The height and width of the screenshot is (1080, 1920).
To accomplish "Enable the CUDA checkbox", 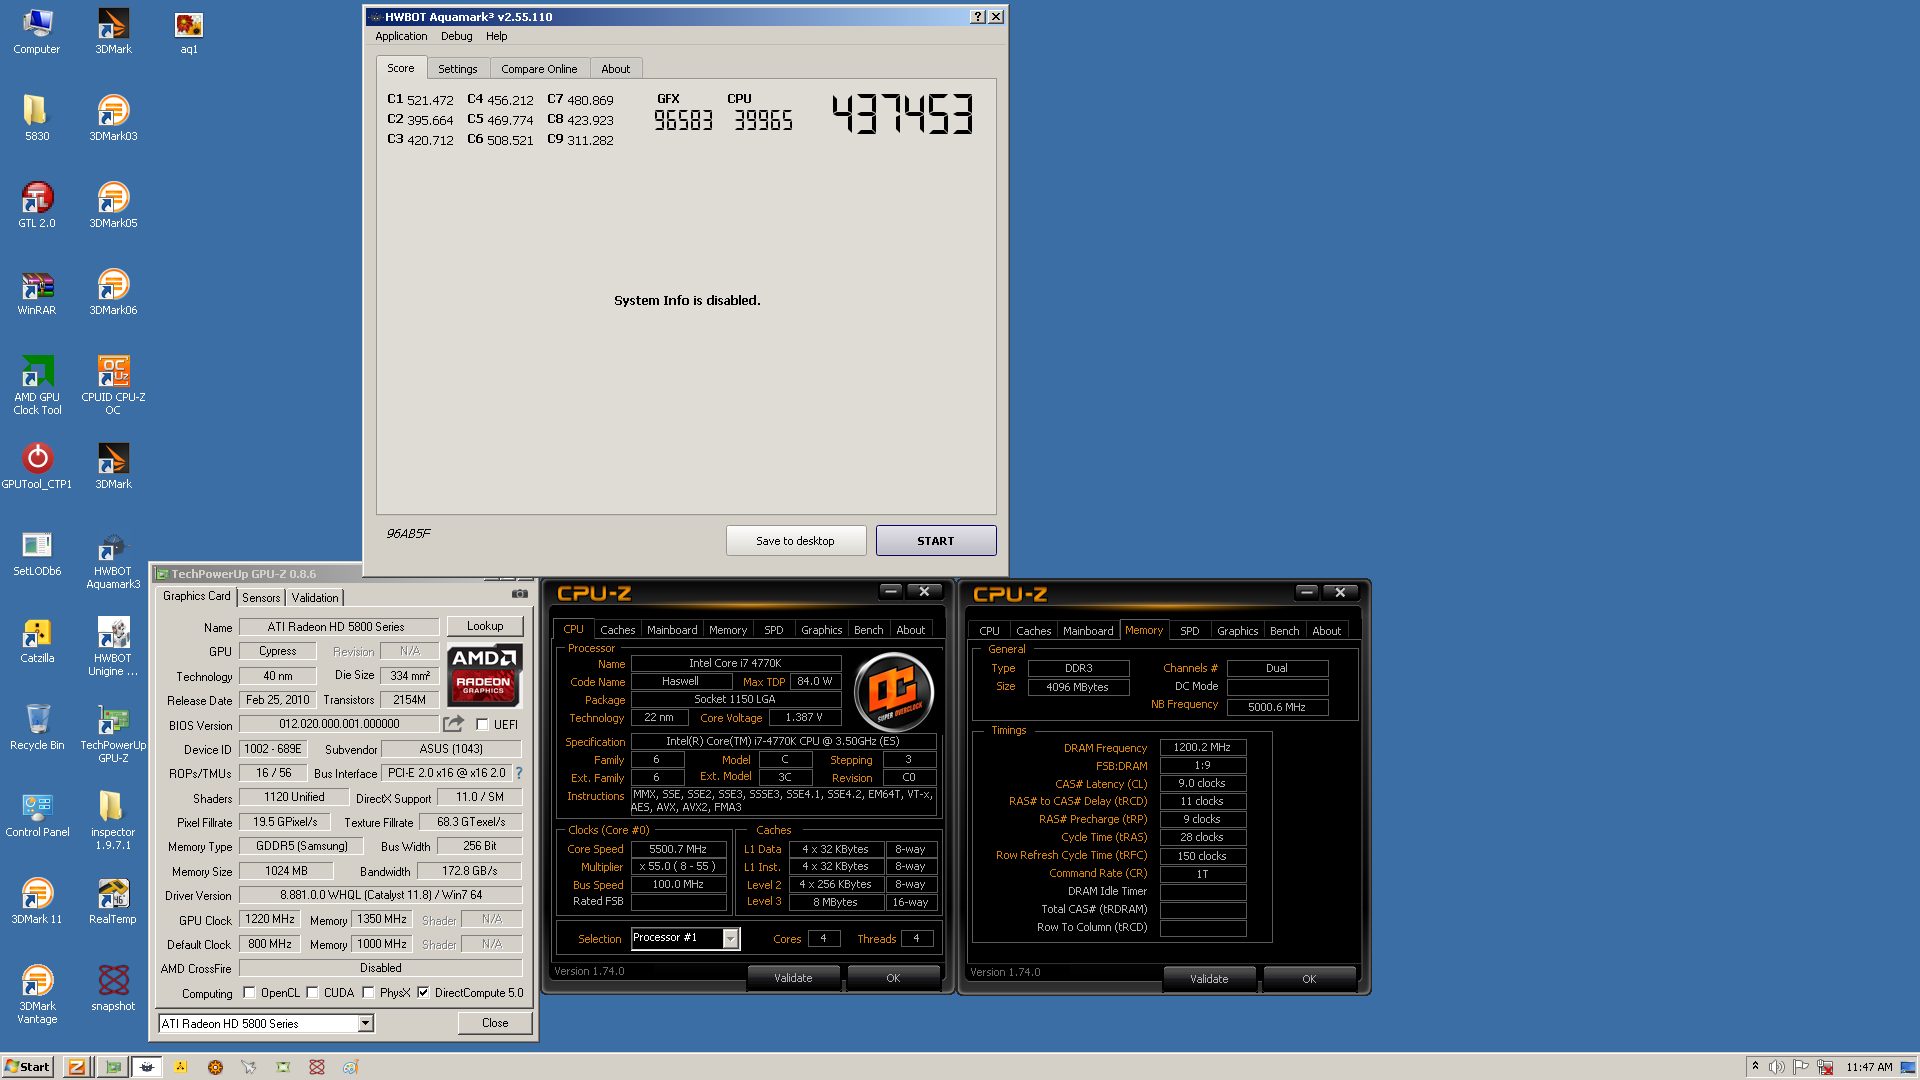I will [x=312, y=993].
